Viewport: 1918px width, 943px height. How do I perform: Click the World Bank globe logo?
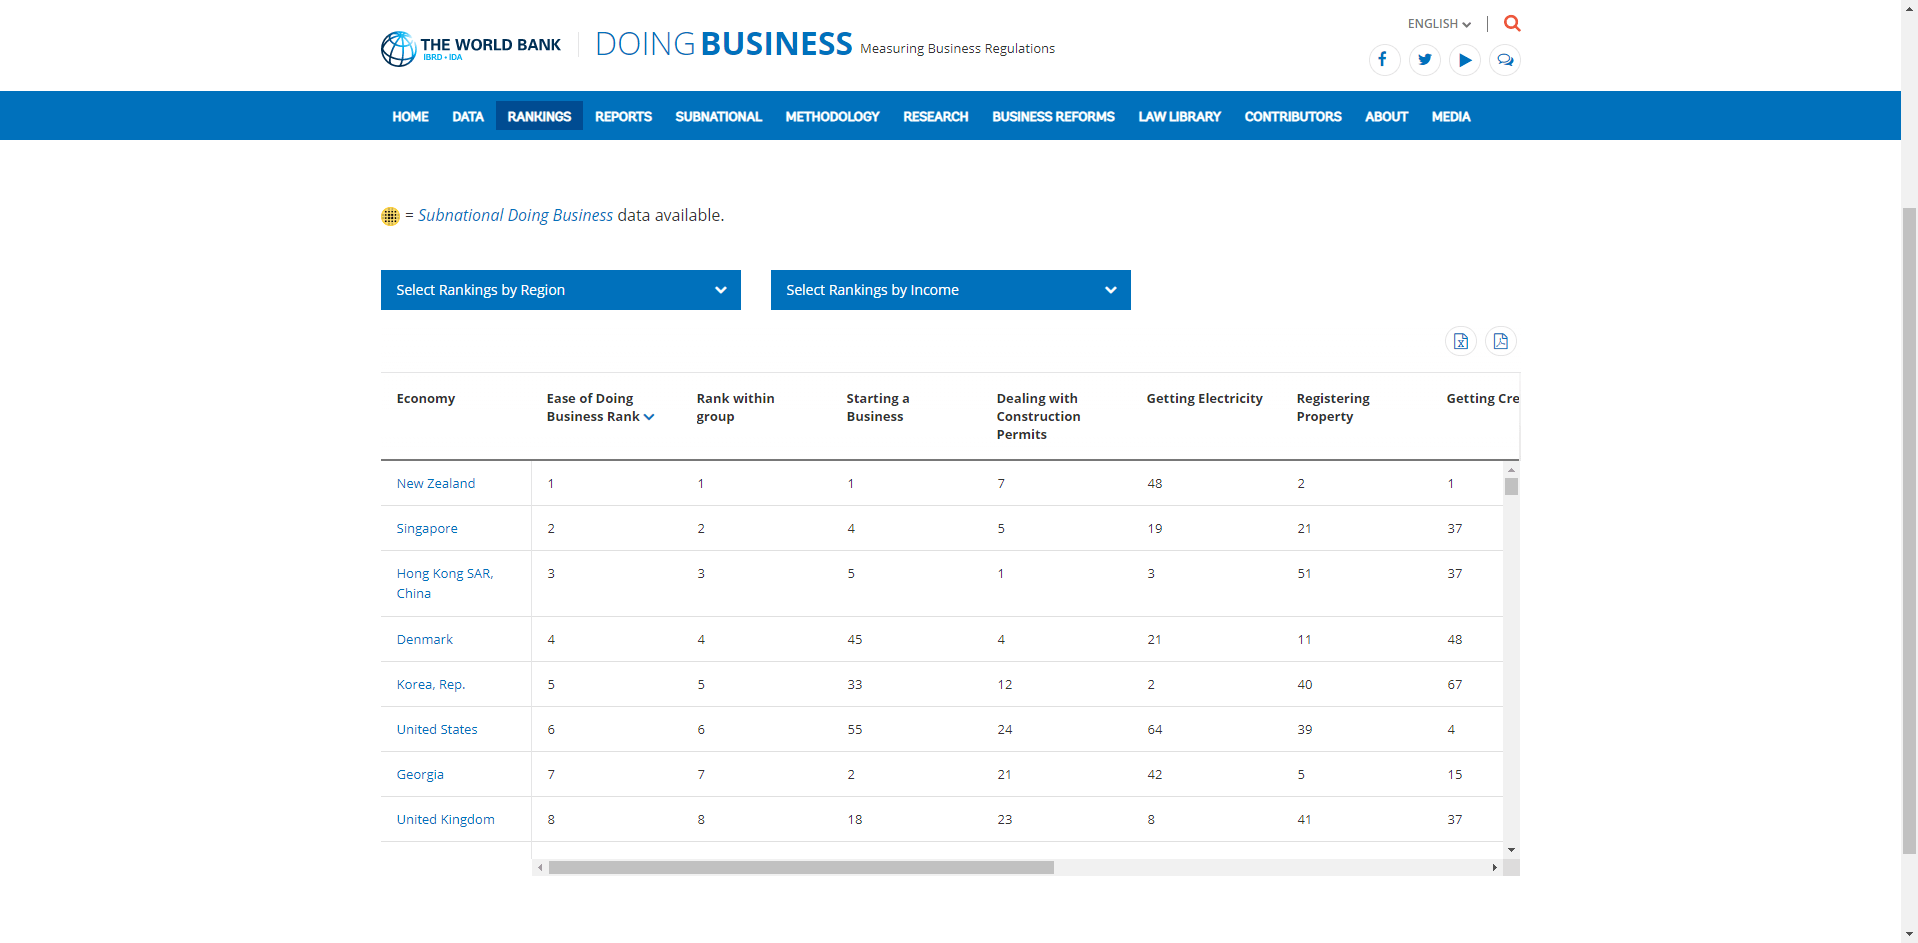click(x=398, y=49)
